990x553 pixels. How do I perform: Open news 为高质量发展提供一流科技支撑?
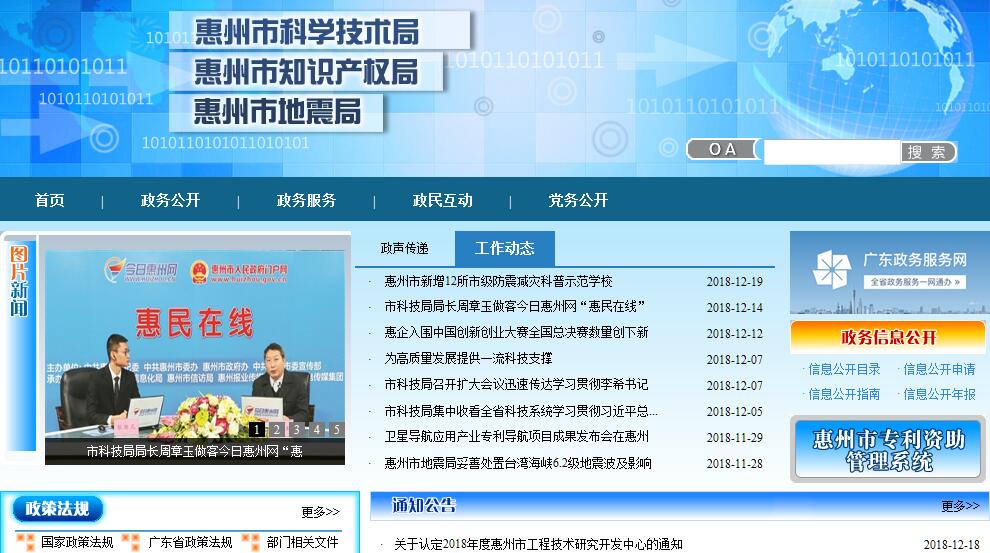click(x=468, y=359)
